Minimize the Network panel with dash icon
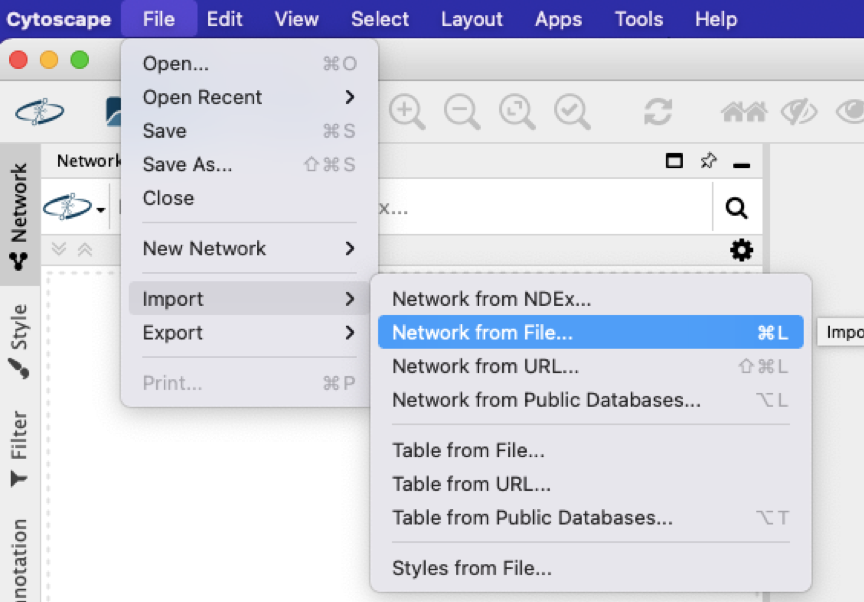The image size is (864, 602). click(742, 165)
